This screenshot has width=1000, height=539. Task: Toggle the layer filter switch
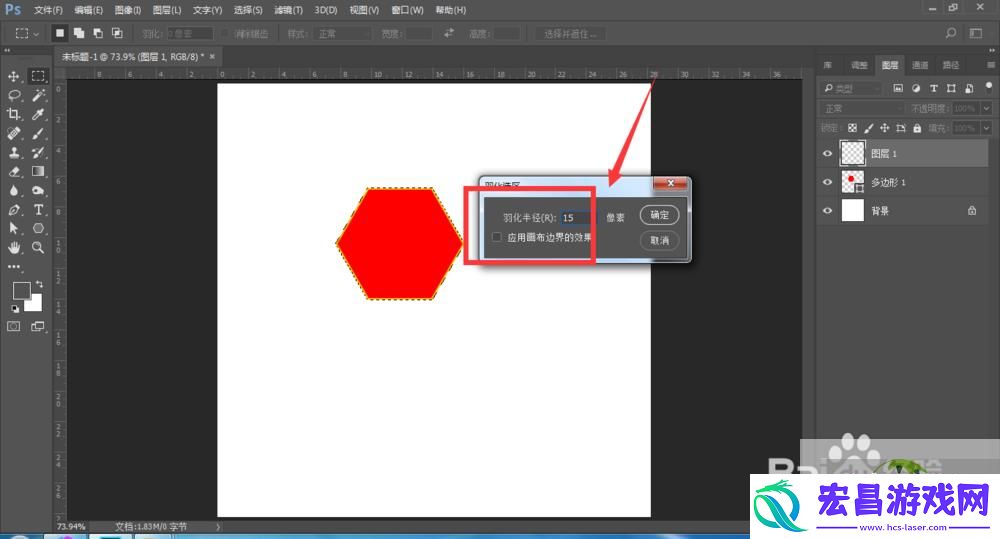point(989,85)
